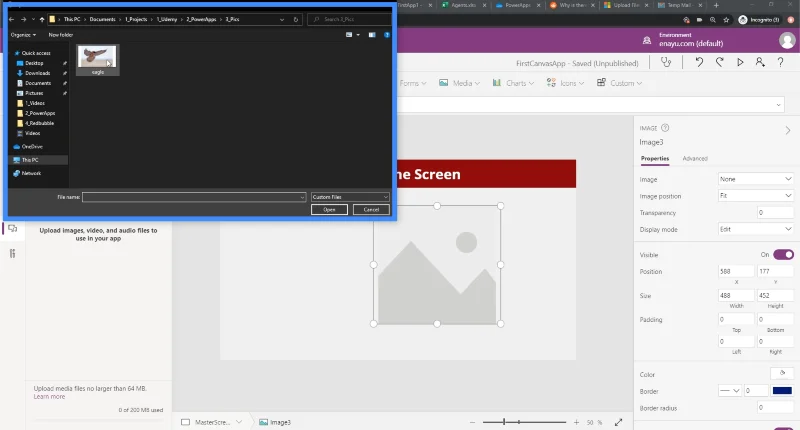The width and height of the screenshot is (800, 430).
Task: Click the Open button in file dialog
Action: click(329, 210)
